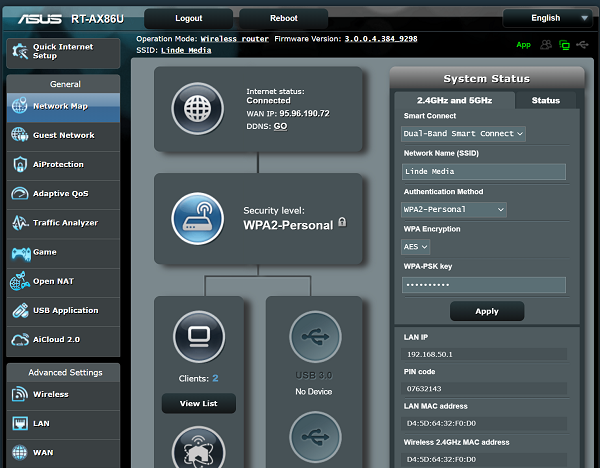Open the Authentication Method WPA2-Personal dropdown
Viewport: 600px width, 468px height.
[x=454, y=209]
